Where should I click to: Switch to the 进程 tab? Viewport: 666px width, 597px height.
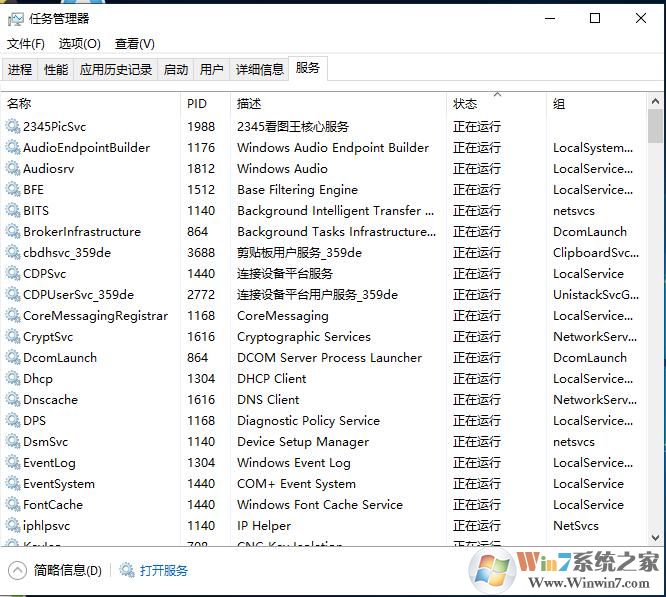(20, 69)
